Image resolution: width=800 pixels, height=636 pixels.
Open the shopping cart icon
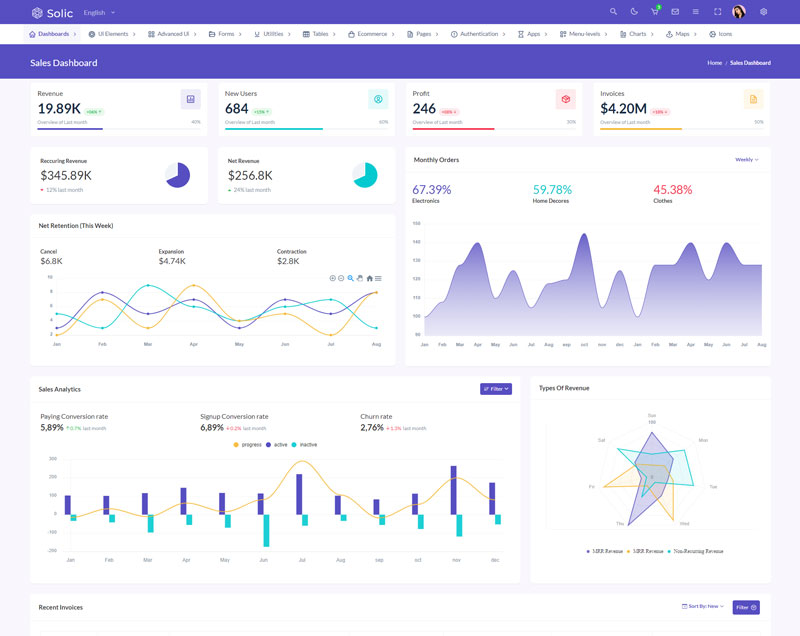tap(655, 12)
